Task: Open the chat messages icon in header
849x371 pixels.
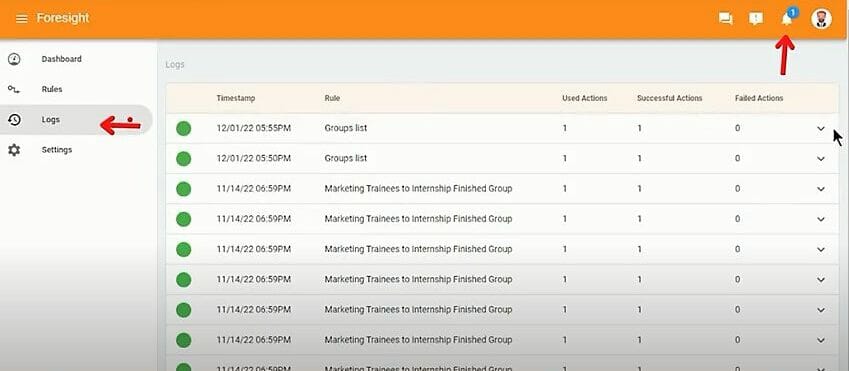Action: coord(726,19)
